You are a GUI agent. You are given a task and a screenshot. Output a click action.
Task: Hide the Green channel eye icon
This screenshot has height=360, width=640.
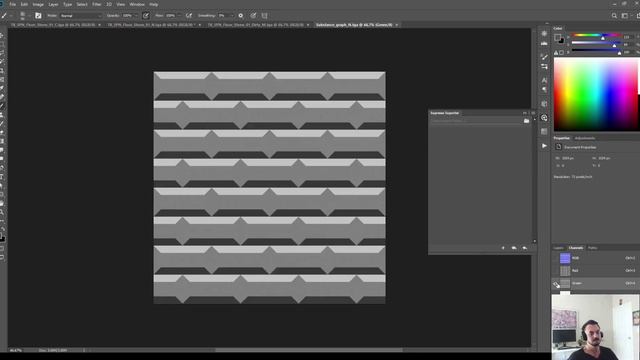(x=556, y=283)
